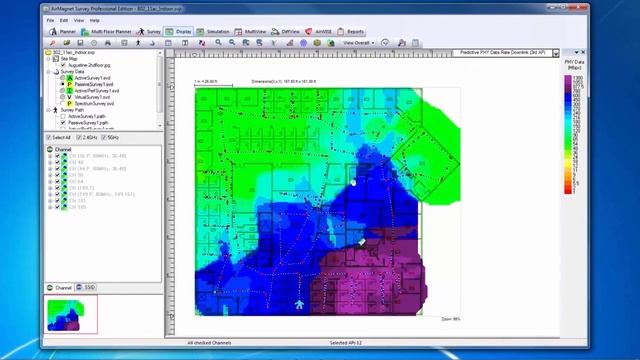
Task: Enable the ActiveSurvey1.path checkbox
Action: click(63, 116)
